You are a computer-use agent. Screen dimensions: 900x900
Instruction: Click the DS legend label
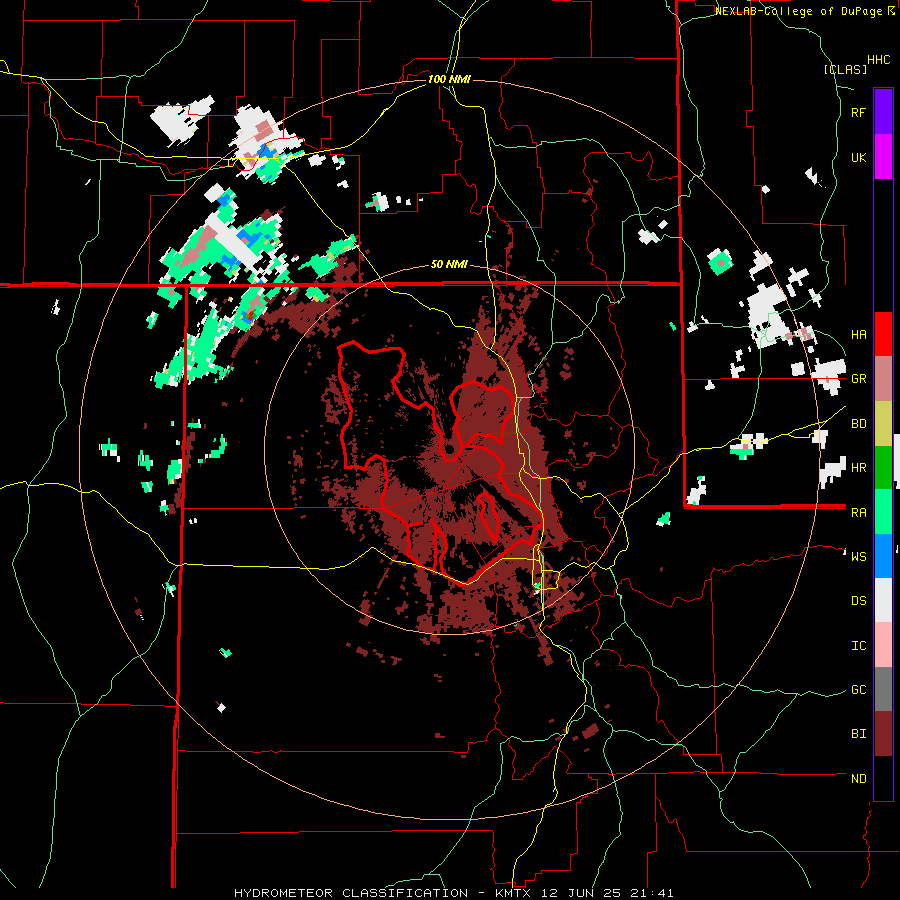[x=858, y=601]
